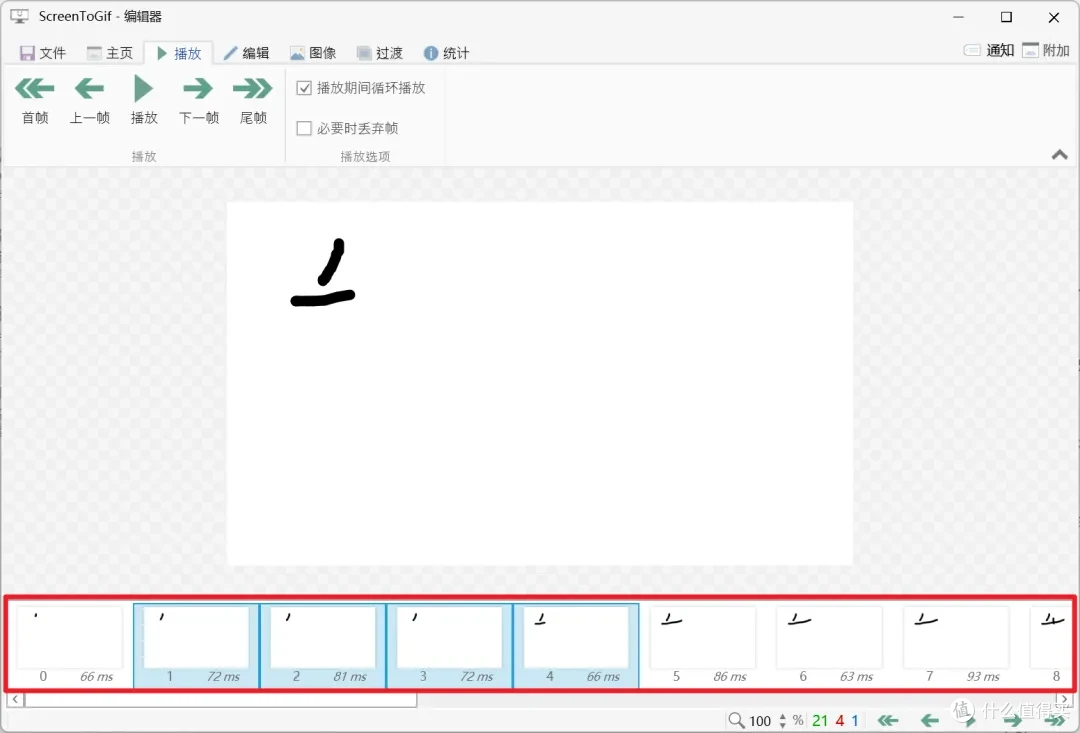Click the zoom magnifier icon in status bar
Viewport: 1080px width, 733px height.
(736, 721)
